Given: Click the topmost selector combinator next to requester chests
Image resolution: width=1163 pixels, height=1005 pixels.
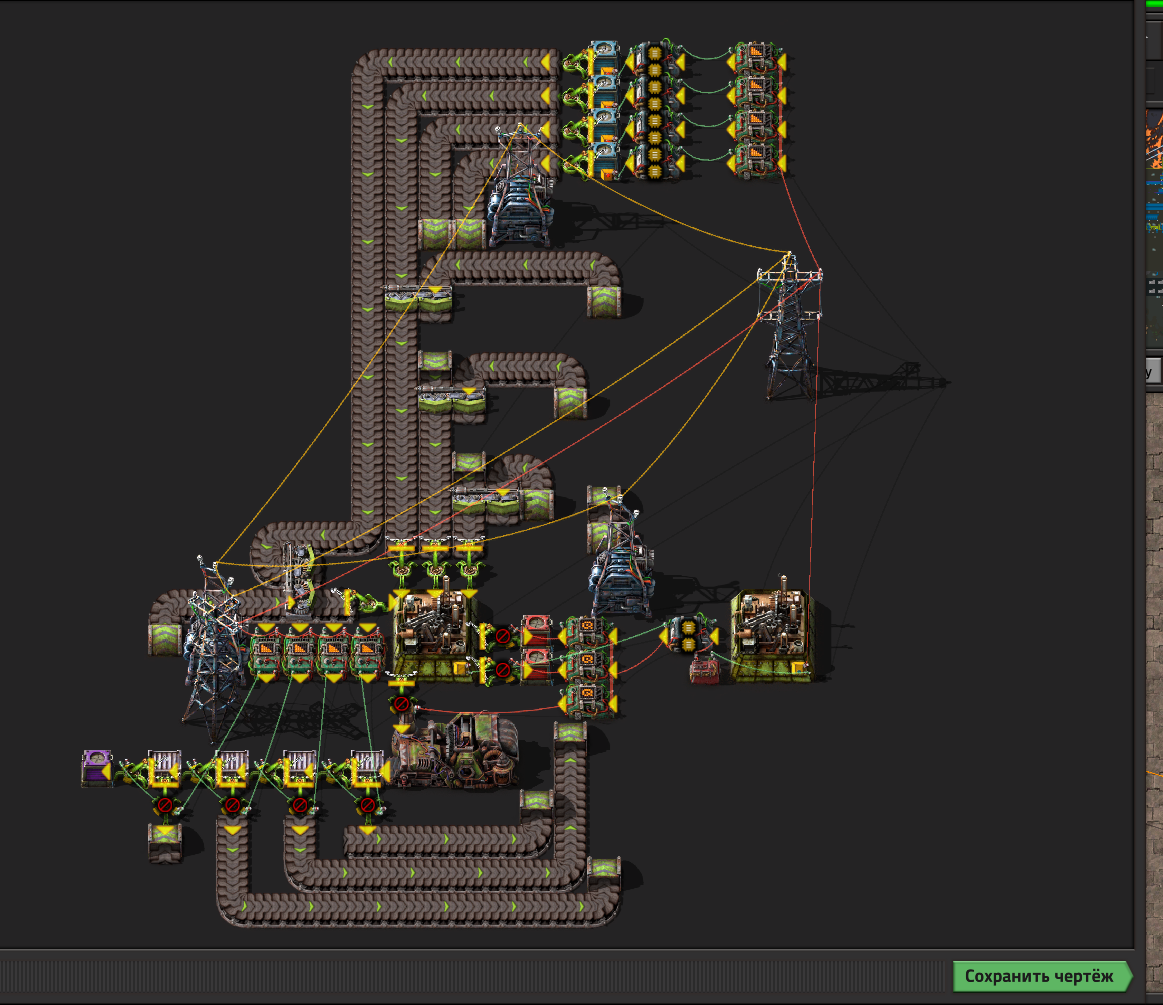Looking at the screenshot, I should (655, 59).
